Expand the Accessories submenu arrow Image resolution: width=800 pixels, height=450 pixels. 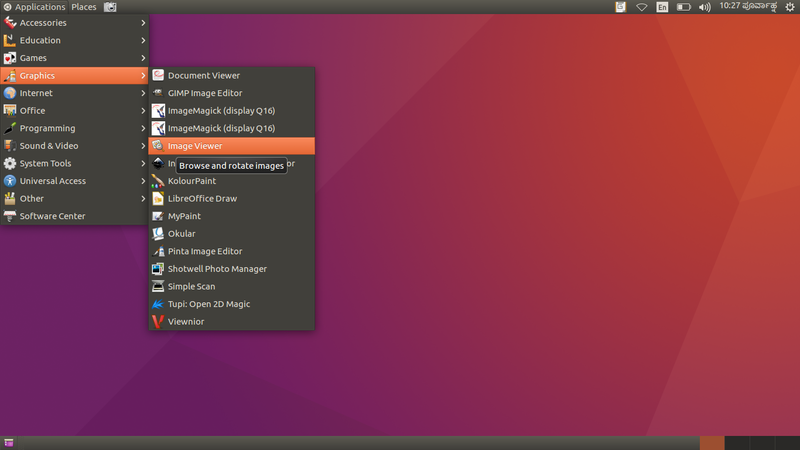point(143,23)
